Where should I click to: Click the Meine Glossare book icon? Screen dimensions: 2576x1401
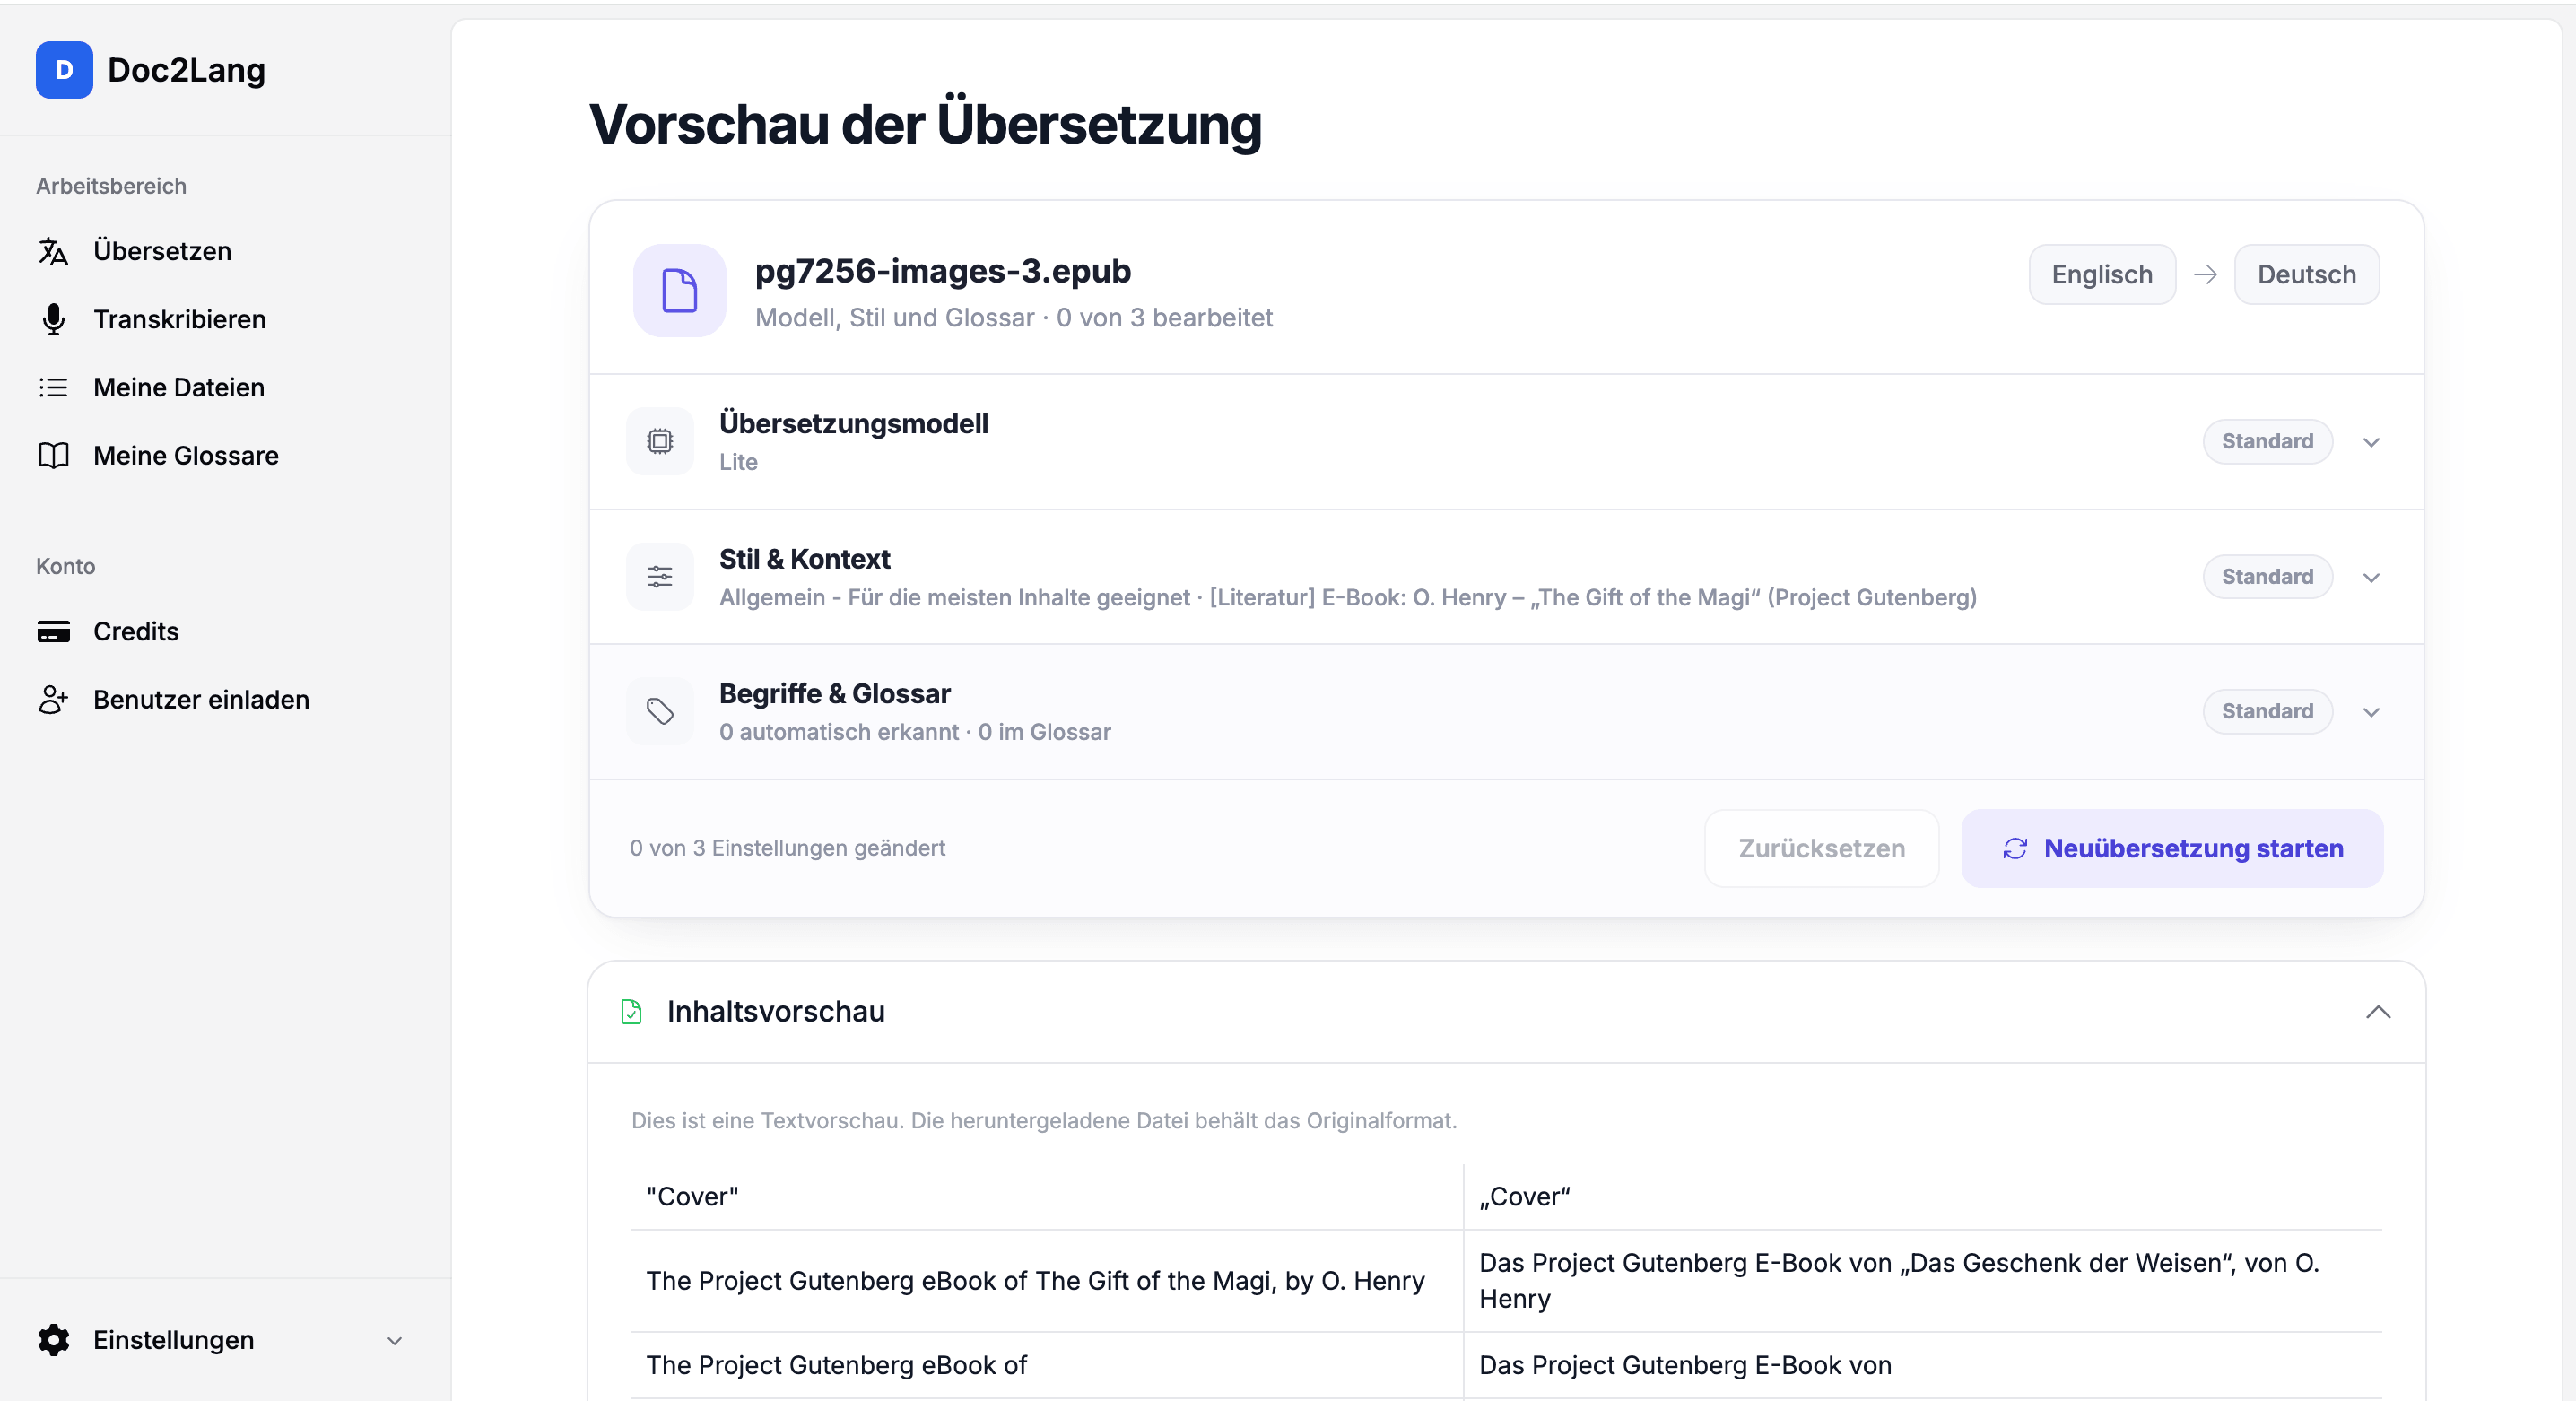coord(53,455)
